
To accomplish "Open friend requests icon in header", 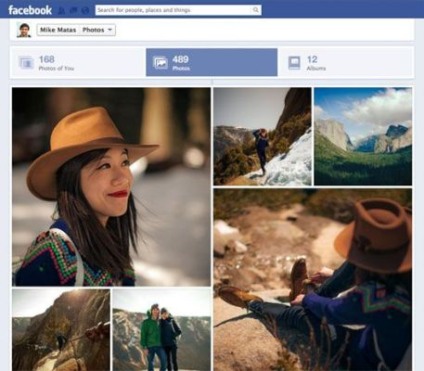I will coord(62,11).
